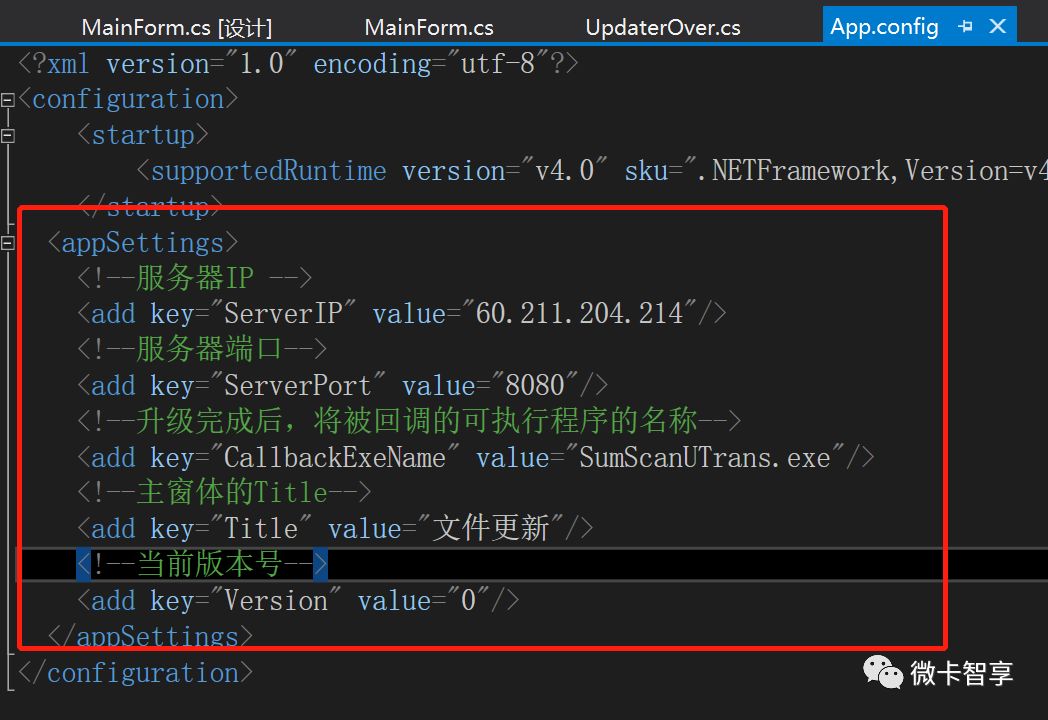
Task: Collapse the startup element outline
Action: pos(8,136)
